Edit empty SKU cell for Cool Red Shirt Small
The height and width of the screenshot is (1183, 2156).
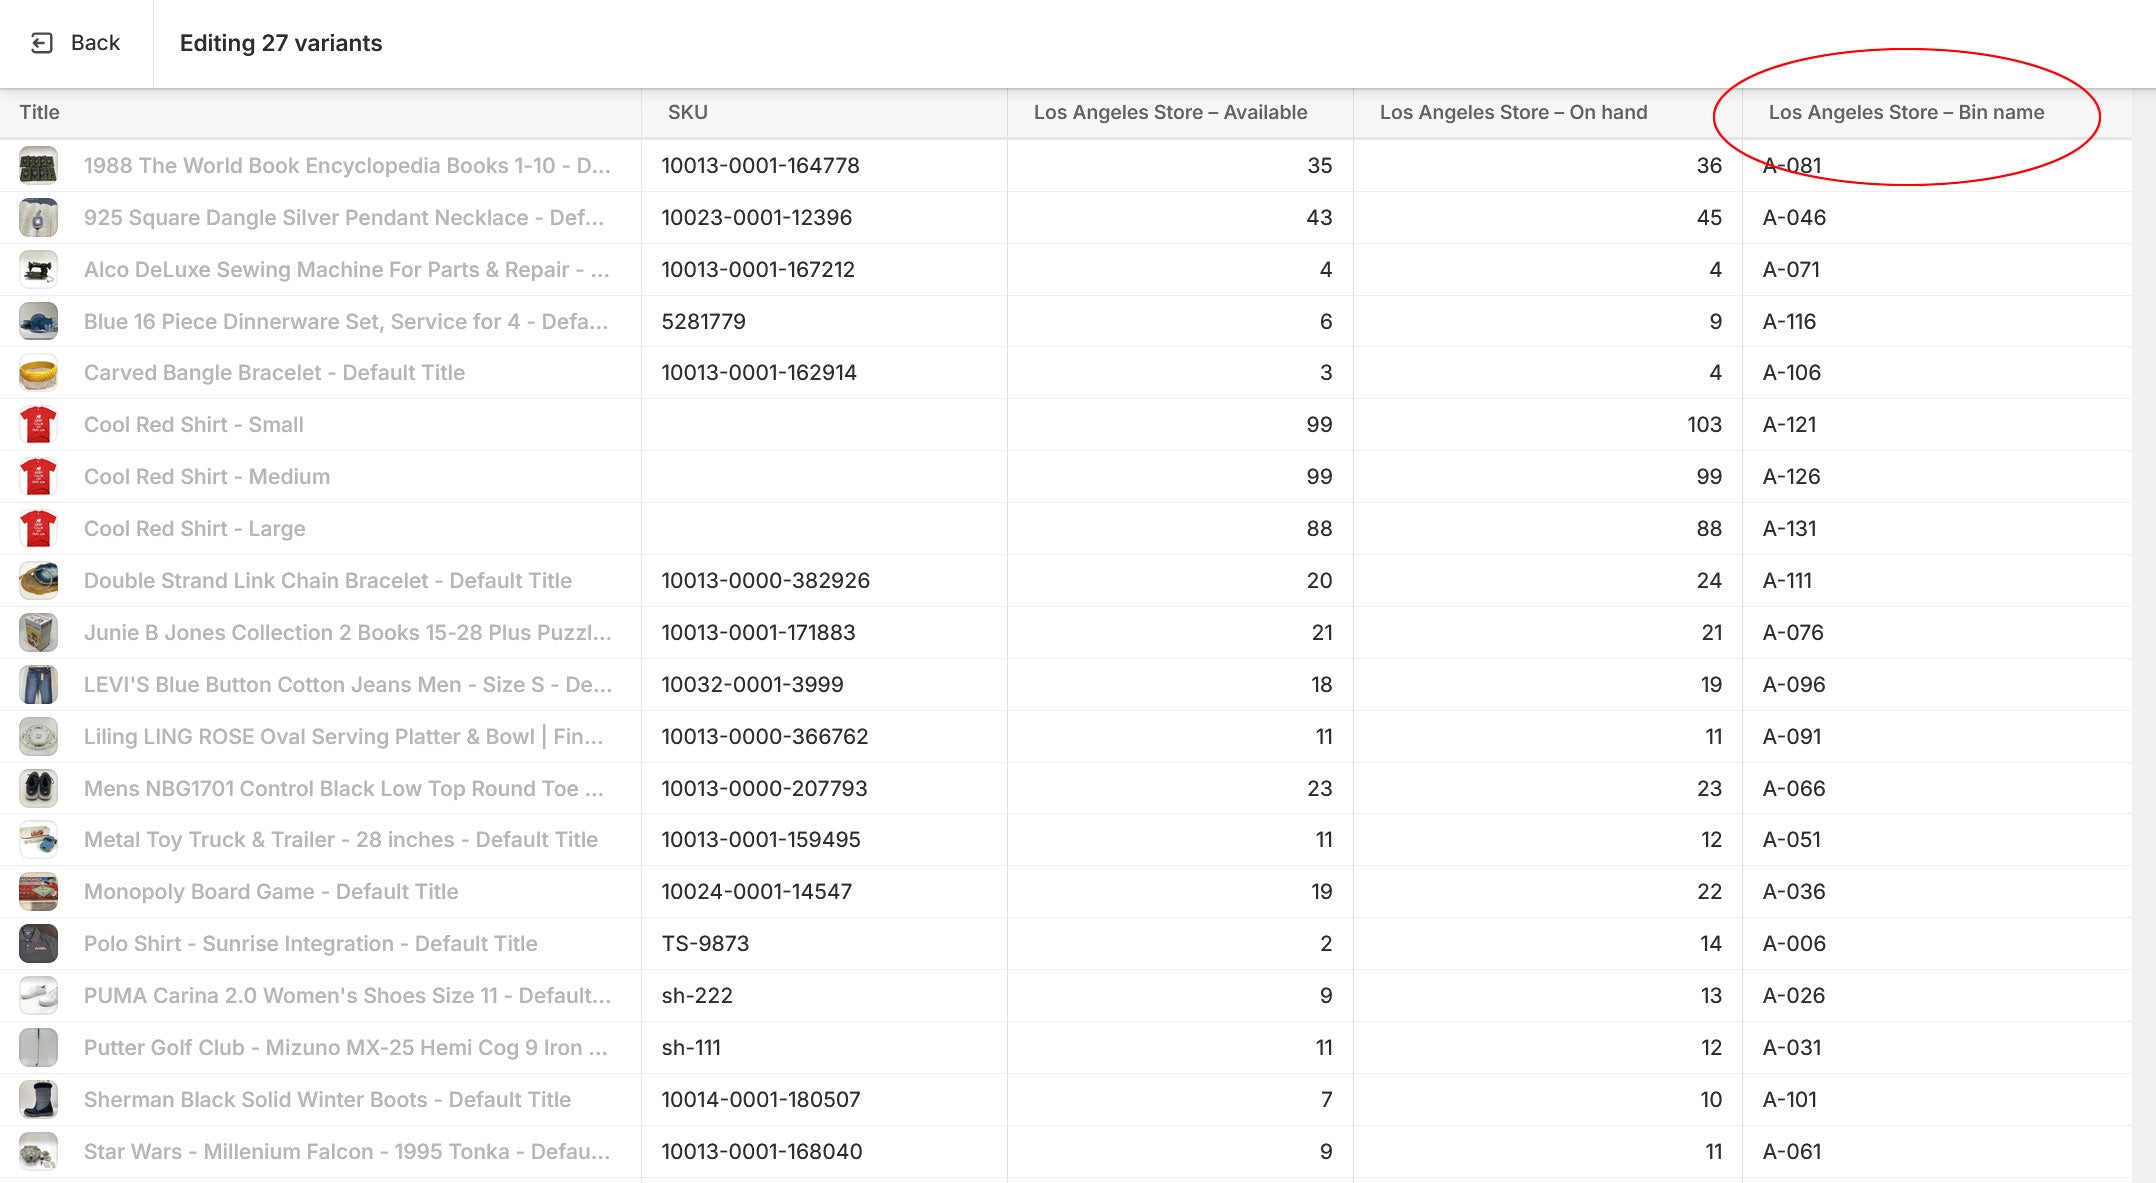coord(824,425)
